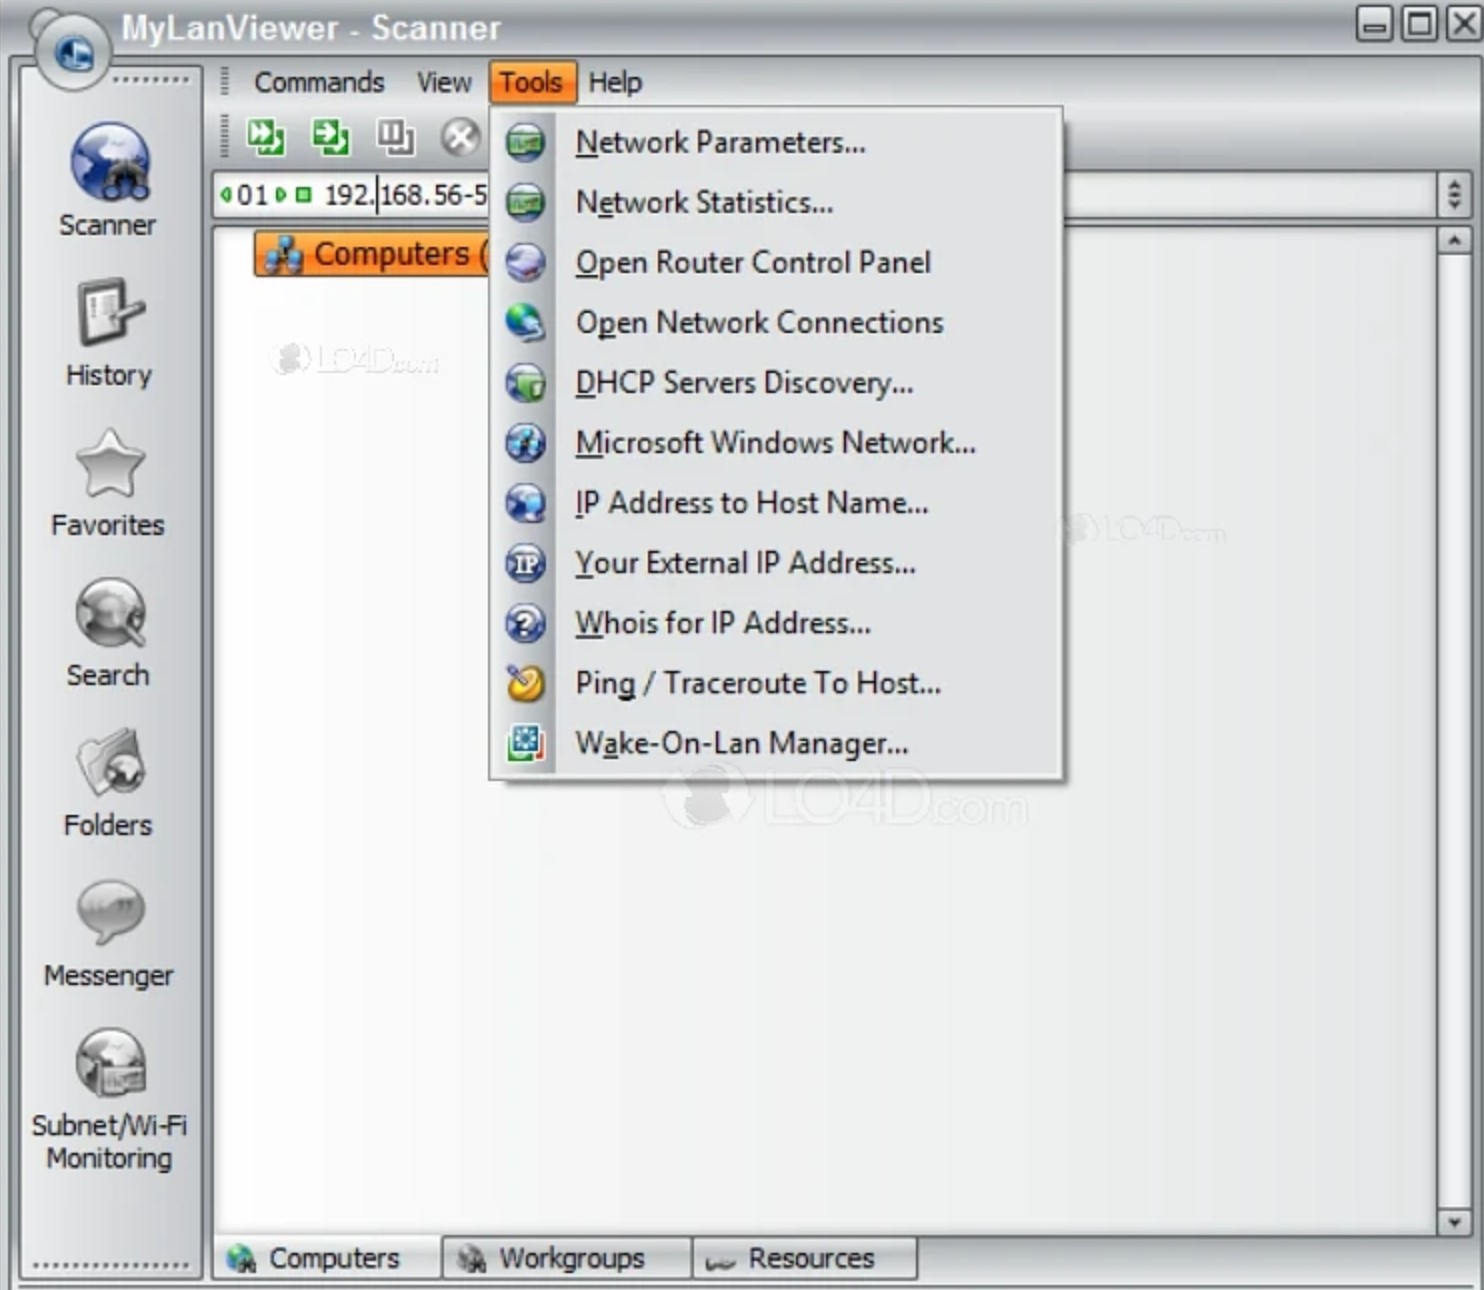Viewport: 1484px width, 1290px height.
Task: Click the Microsoft Windows Network icon
Action: tap(525, 443)
